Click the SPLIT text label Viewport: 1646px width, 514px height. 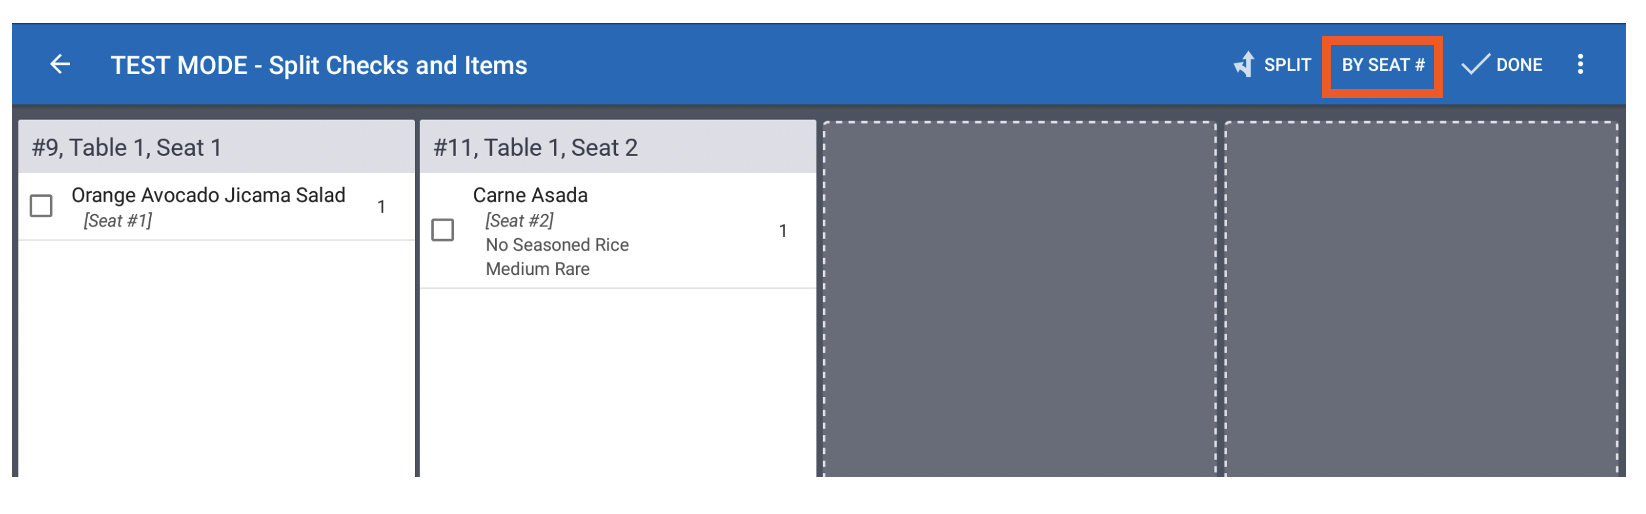(1287, 65)
